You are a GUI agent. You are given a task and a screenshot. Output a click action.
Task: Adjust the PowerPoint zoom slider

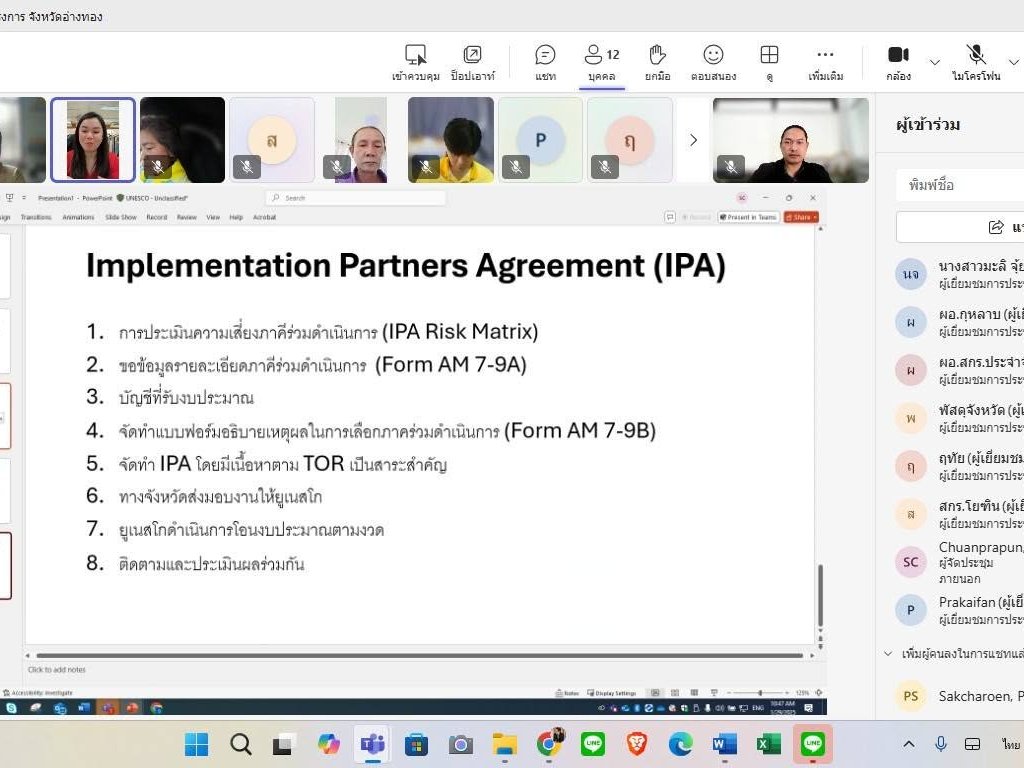[x=760, y=692]
